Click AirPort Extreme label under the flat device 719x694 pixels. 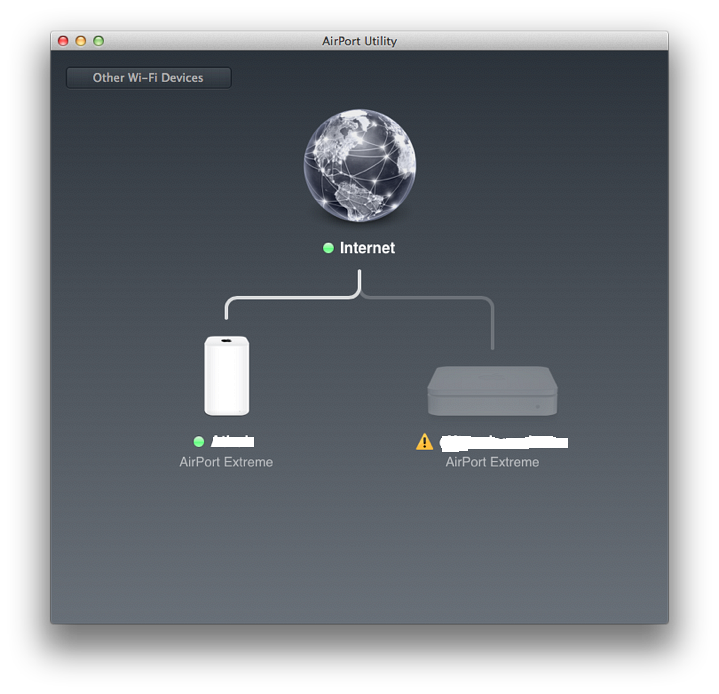[x=492, y=462]
